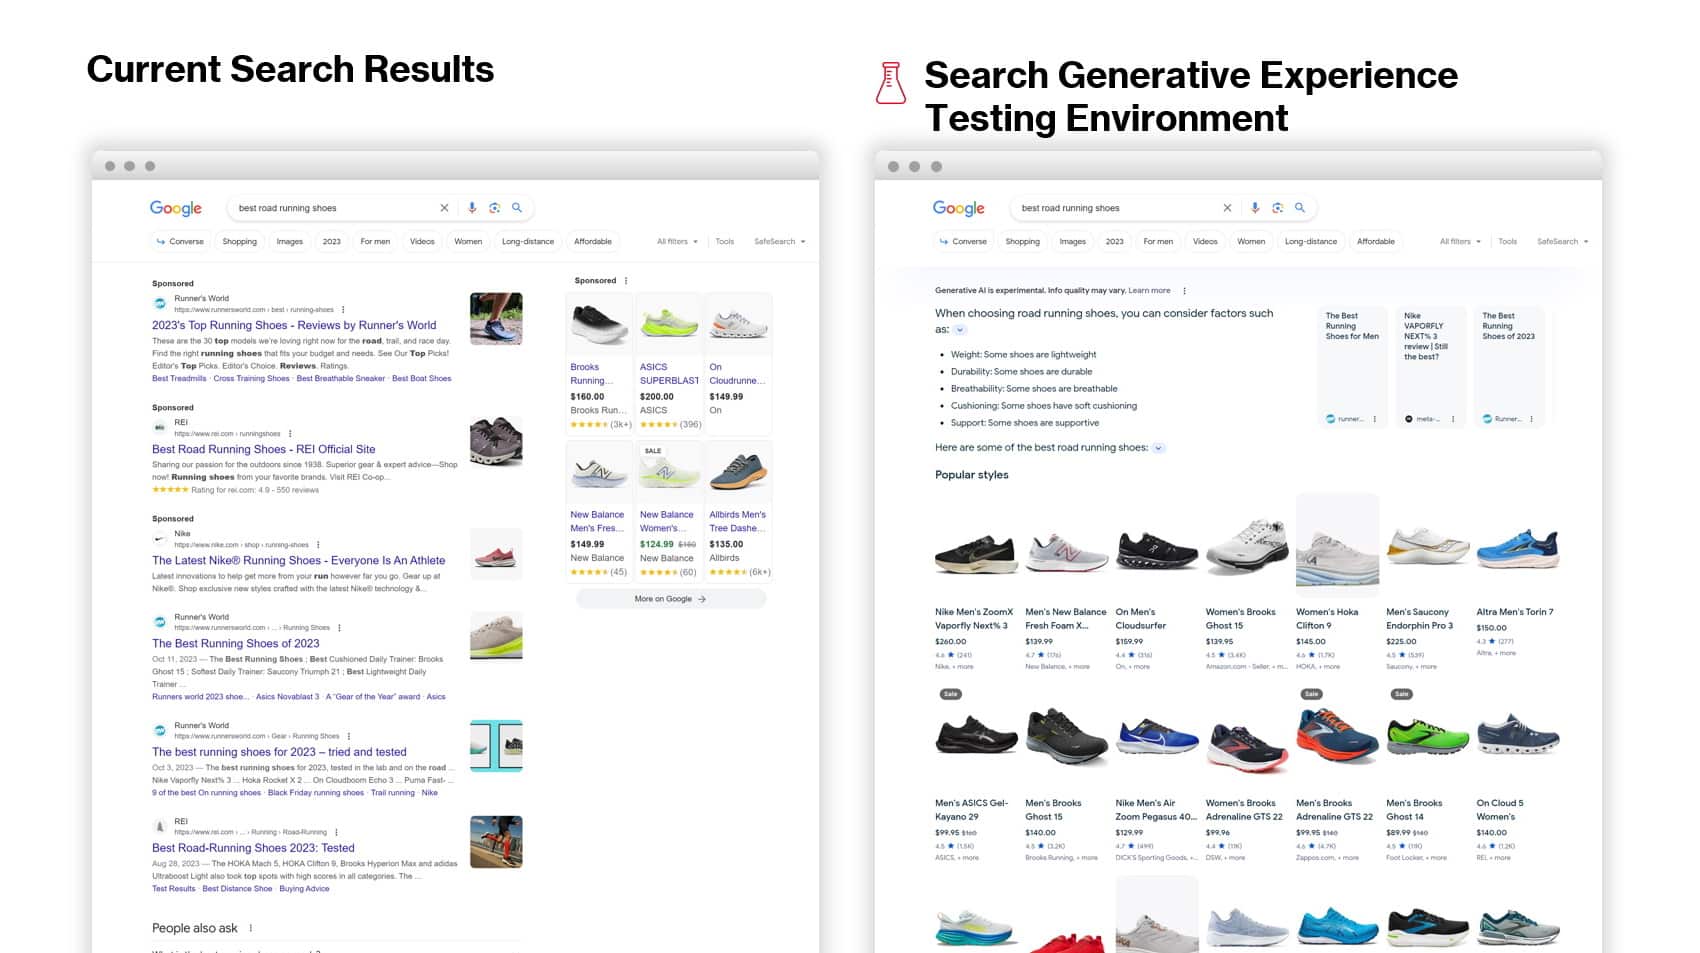Click the Converse chip with arrow icon

click(179, 241)
